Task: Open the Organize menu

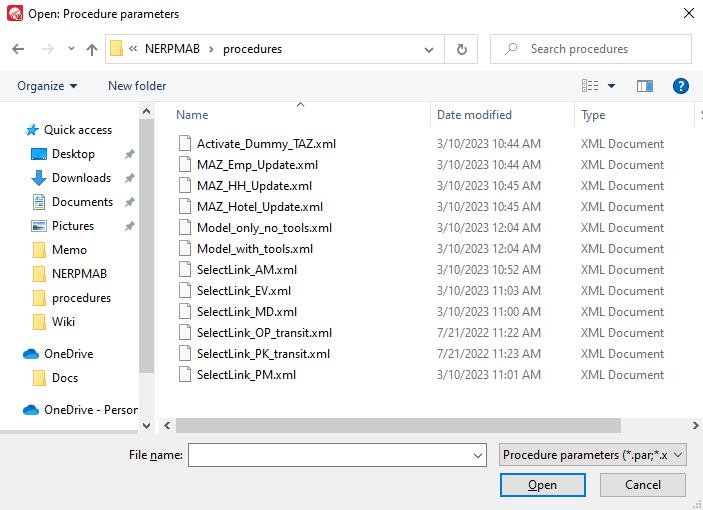Action: tap(47, 86)
